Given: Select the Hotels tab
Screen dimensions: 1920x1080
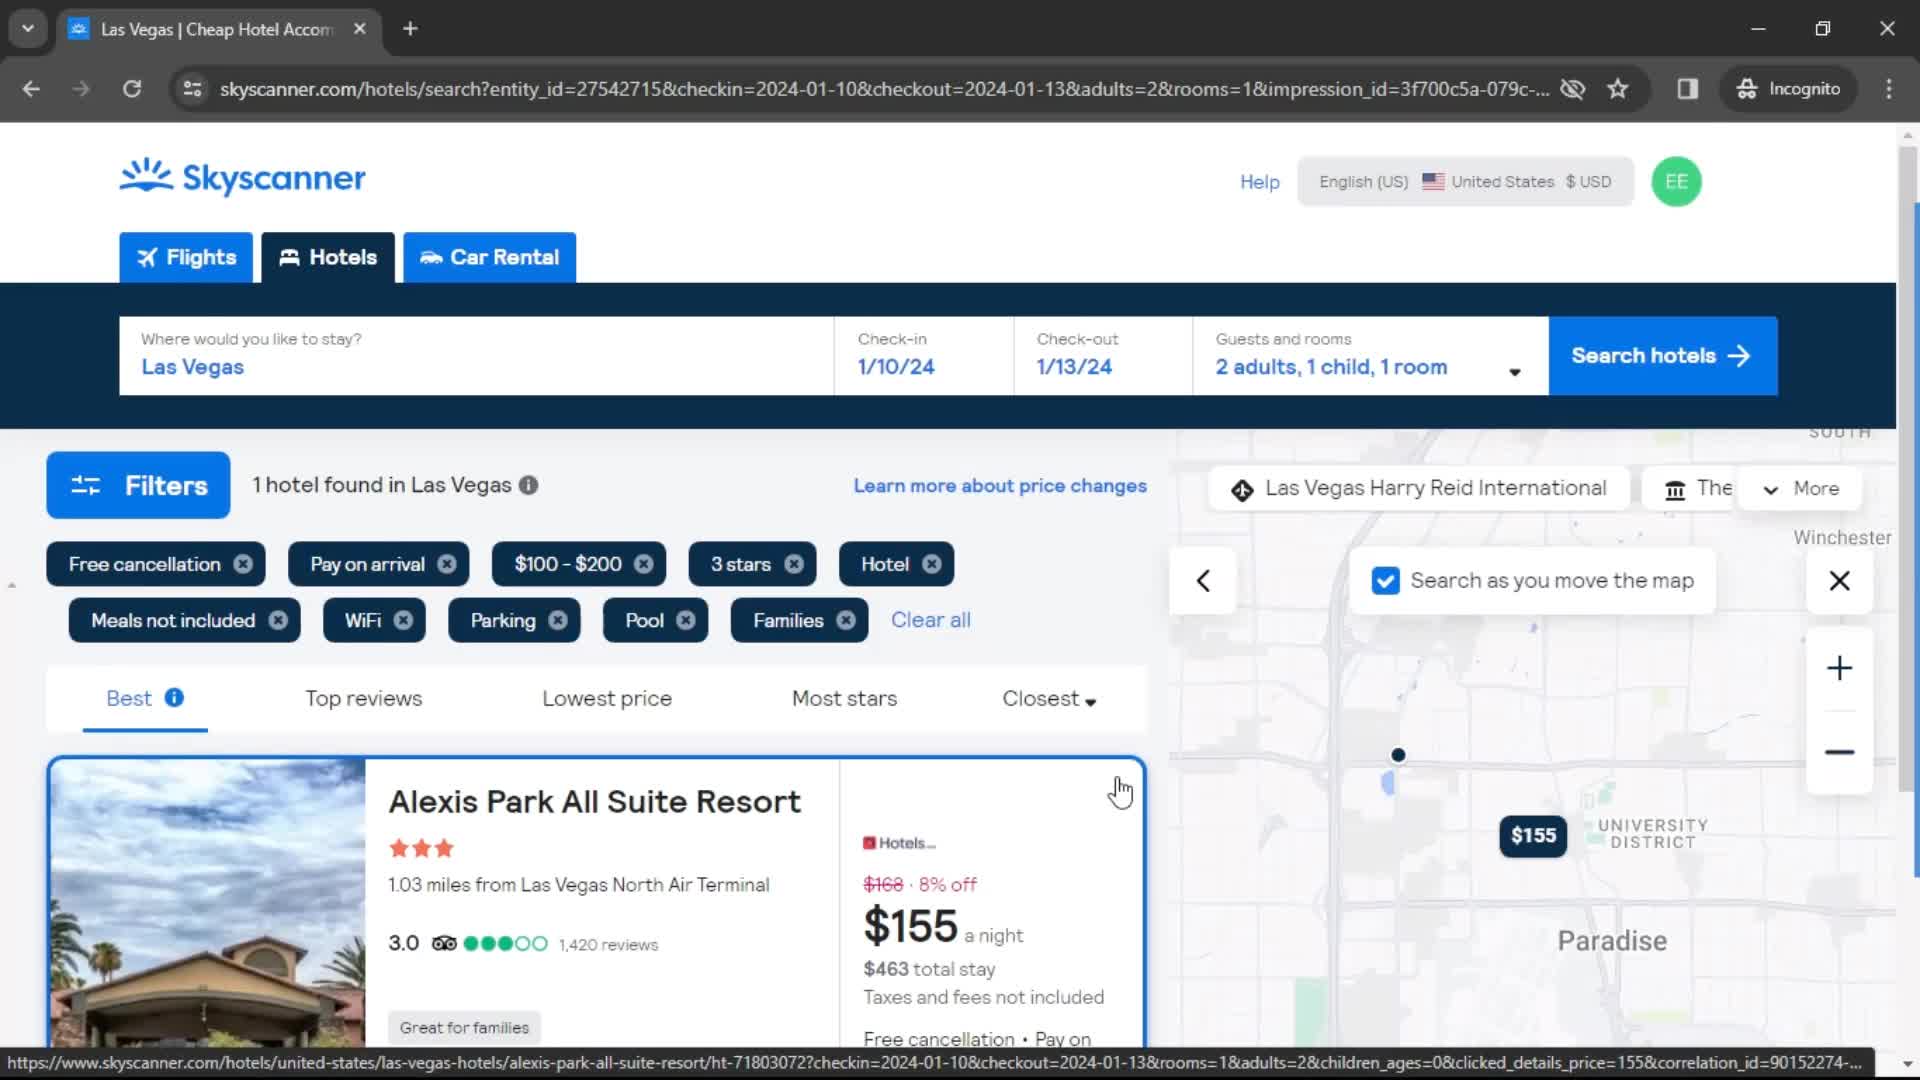Looking at the screenshot, I should pos(328,257).
